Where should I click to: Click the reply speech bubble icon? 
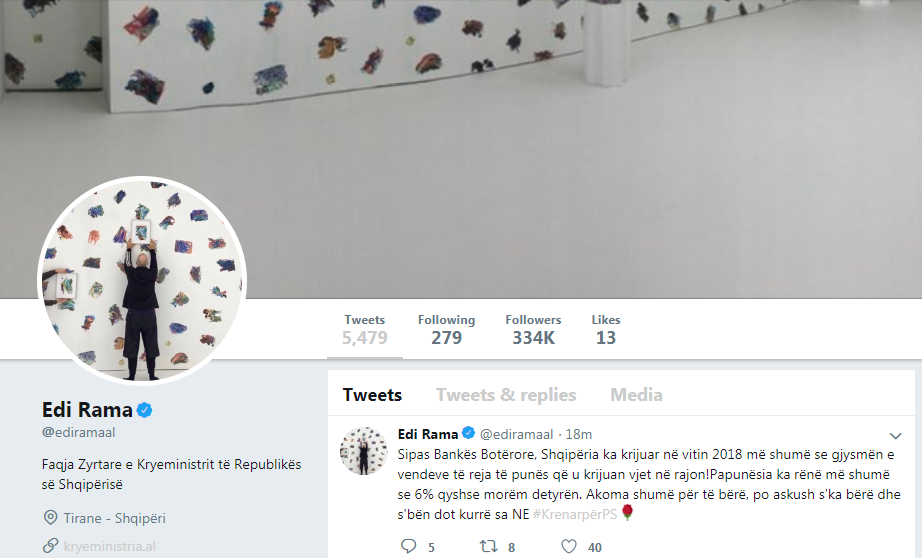click(x=409, y=546)
